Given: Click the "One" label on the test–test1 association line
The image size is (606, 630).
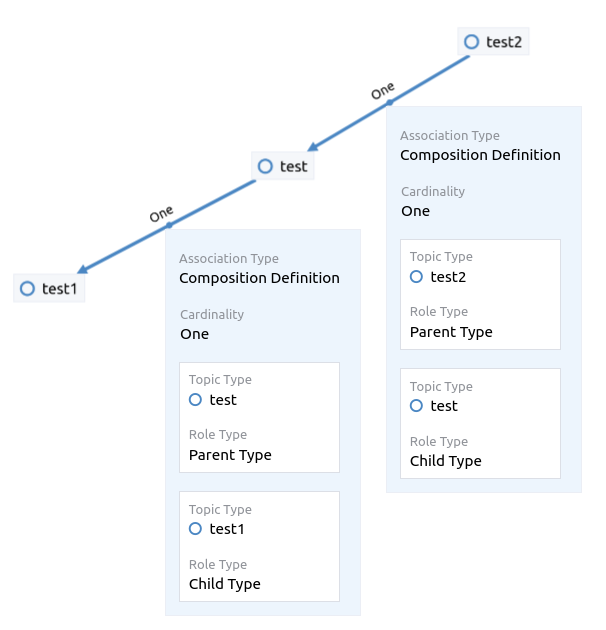Looking at the screenshot, I should [x=161, y=214].
